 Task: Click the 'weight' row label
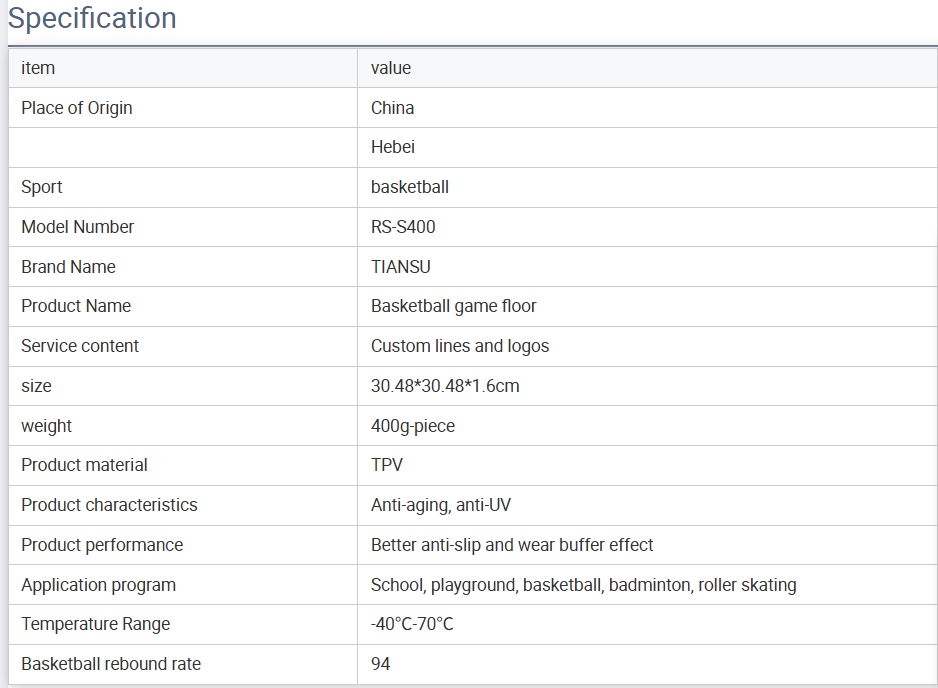point(46,426)
